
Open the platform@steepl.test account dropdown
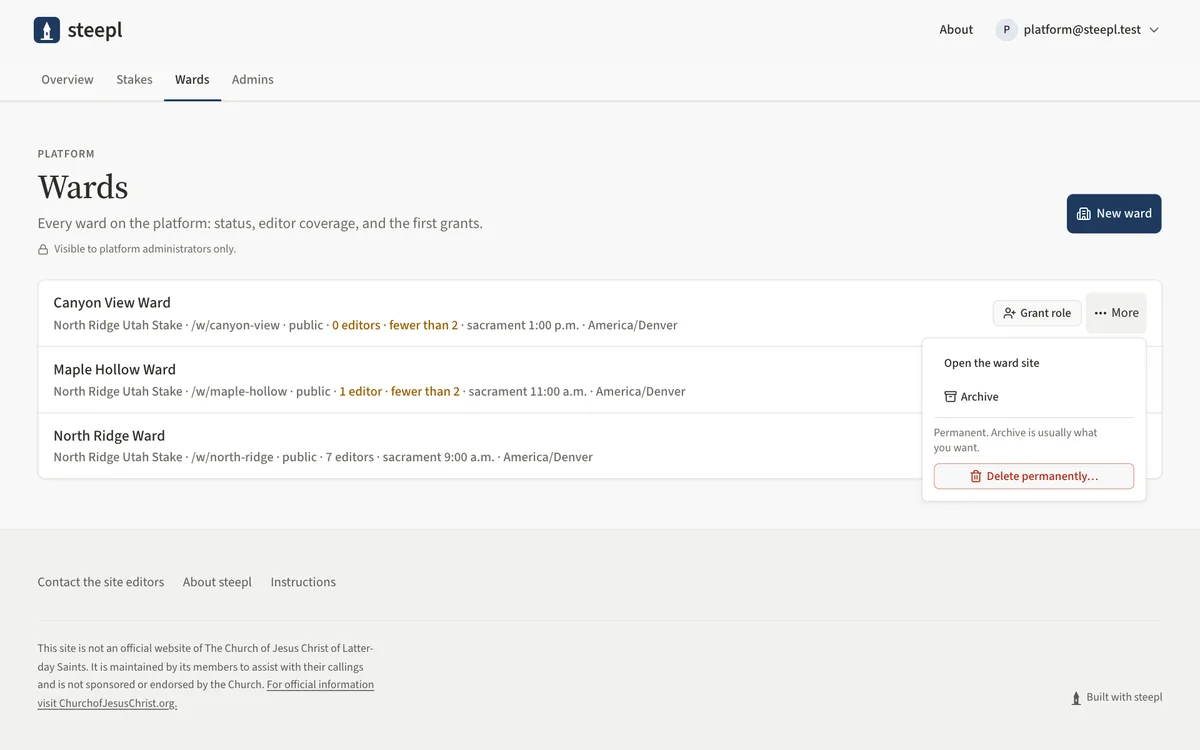click(x=1078, y=30)
